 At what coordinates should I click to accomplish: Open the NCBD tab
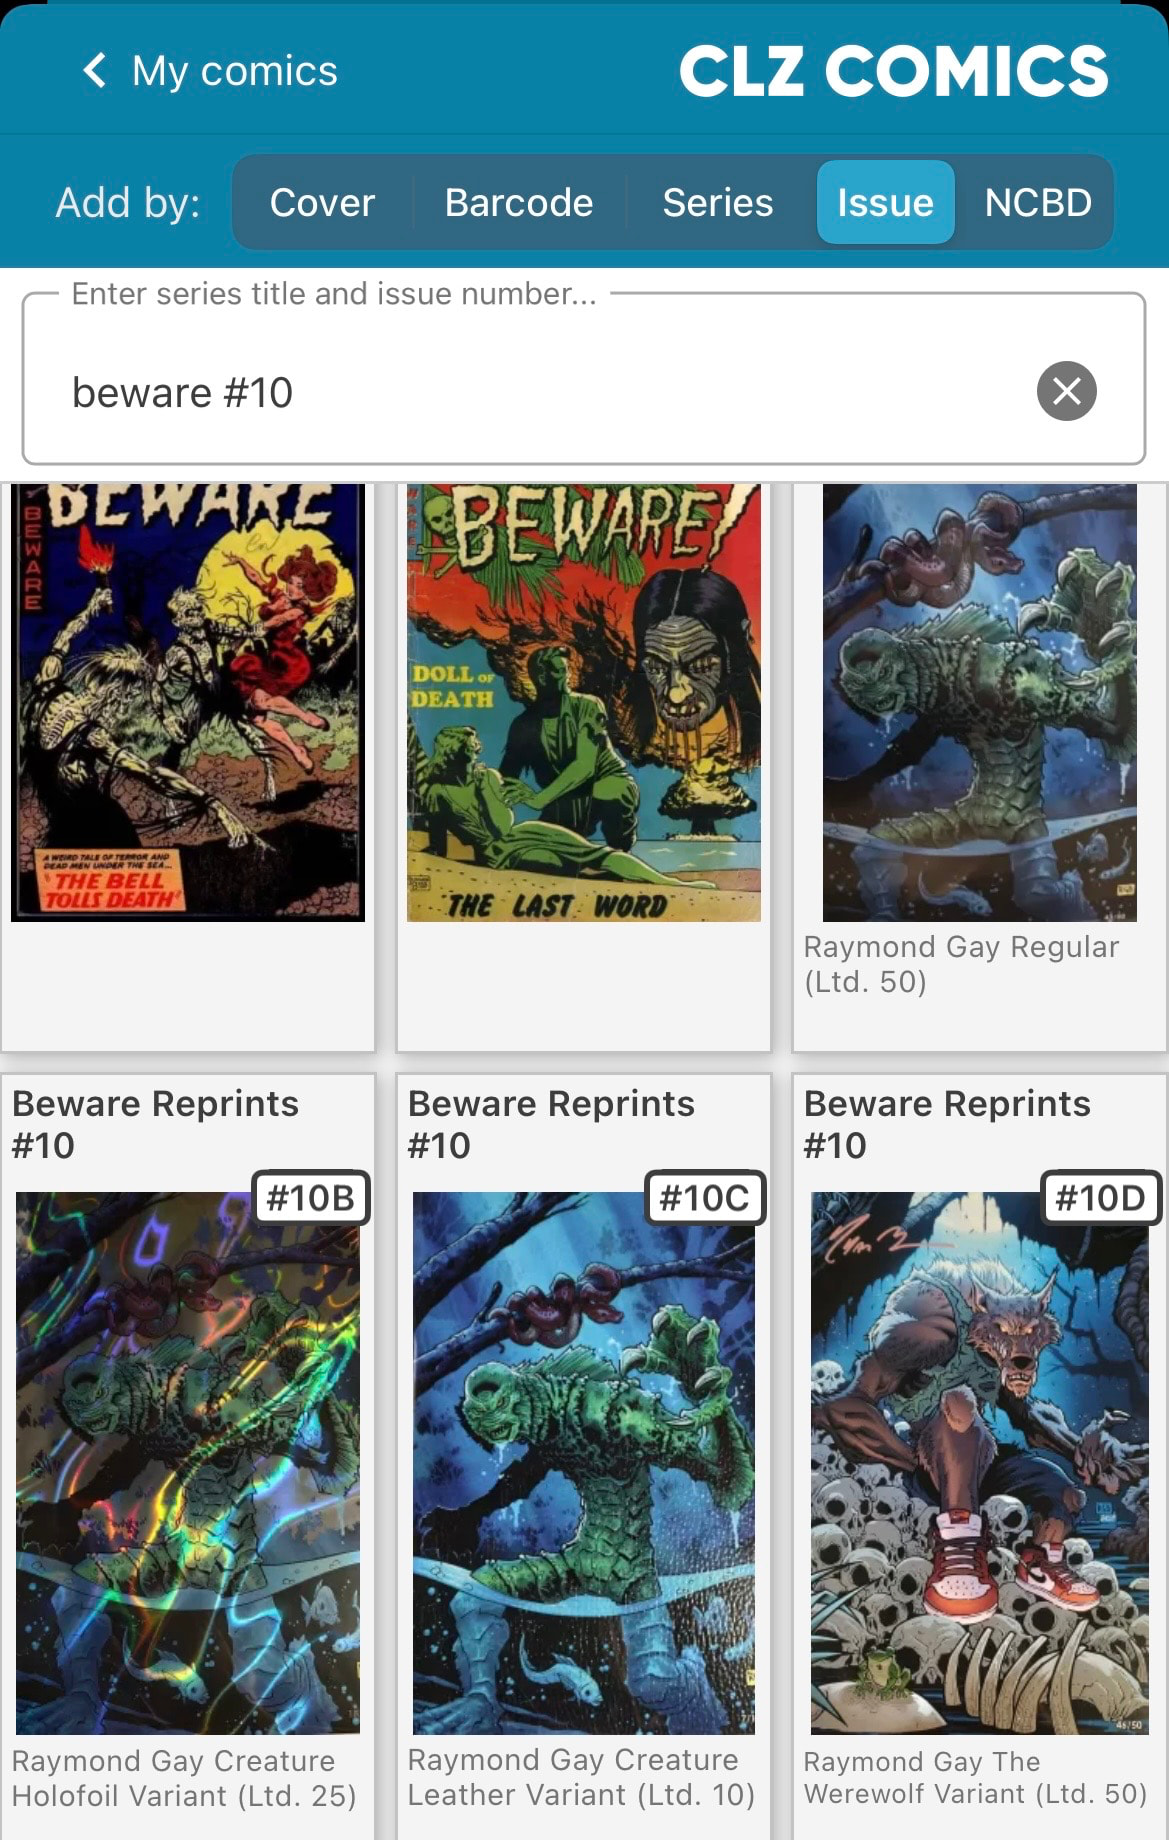click(1037, 202)
